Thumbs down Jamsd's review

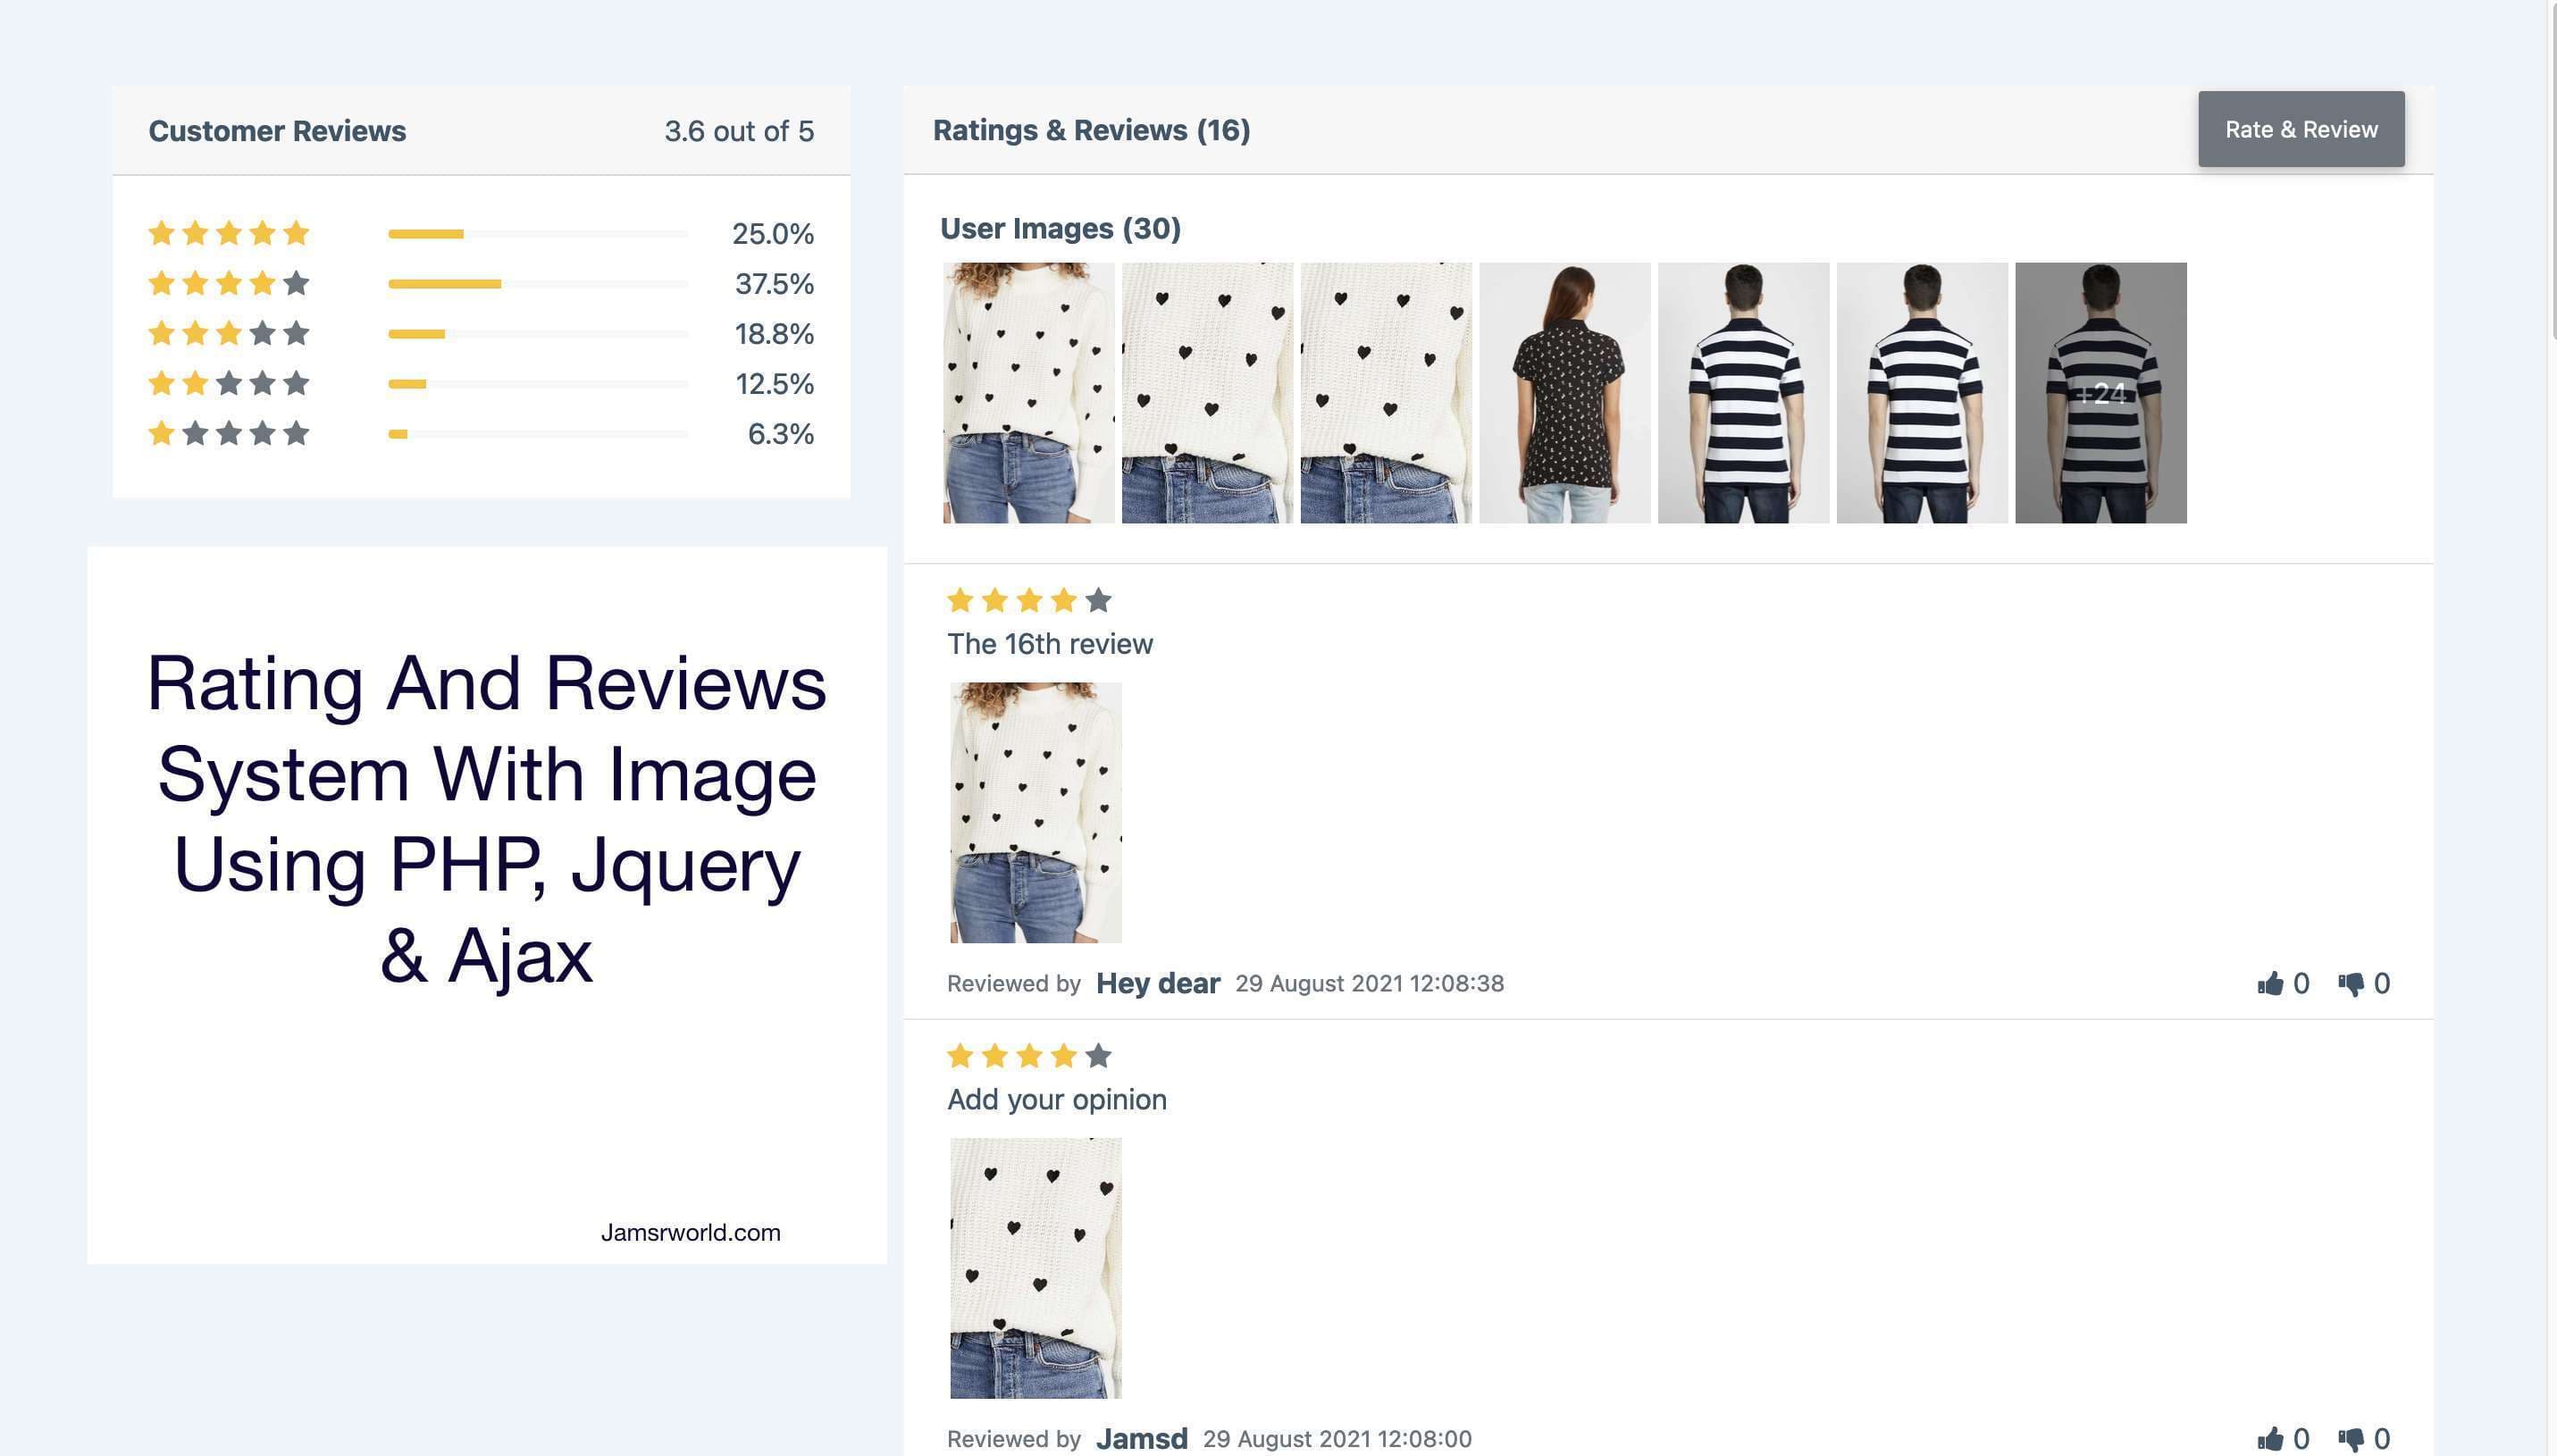tap(2350, 1439)
